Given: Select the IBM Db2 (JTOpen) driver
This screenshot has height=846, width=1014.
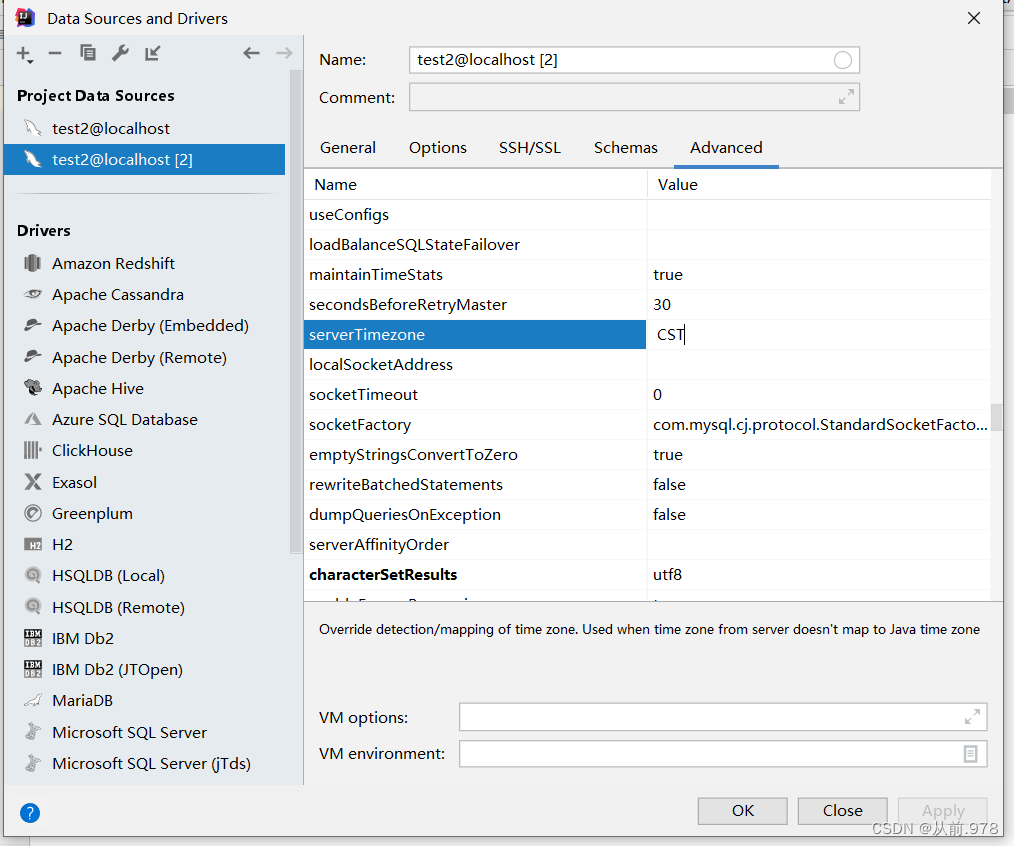Looking at the screenshot, I should click(x=117, y=669).
